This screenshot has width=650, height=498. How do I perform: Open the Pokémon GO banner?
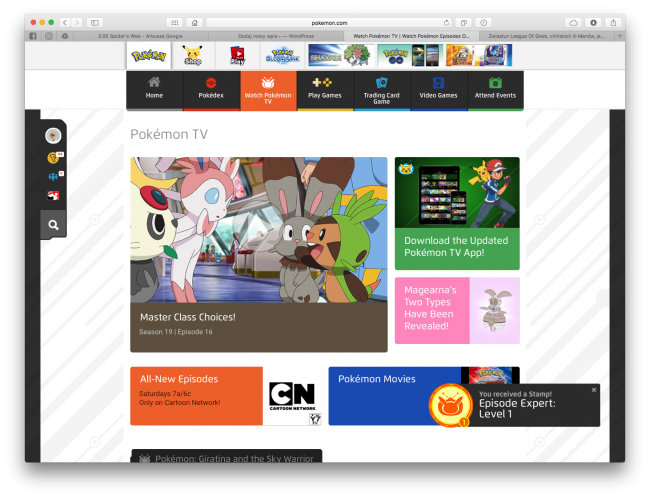pyautogui.click(x=410, y=55)
